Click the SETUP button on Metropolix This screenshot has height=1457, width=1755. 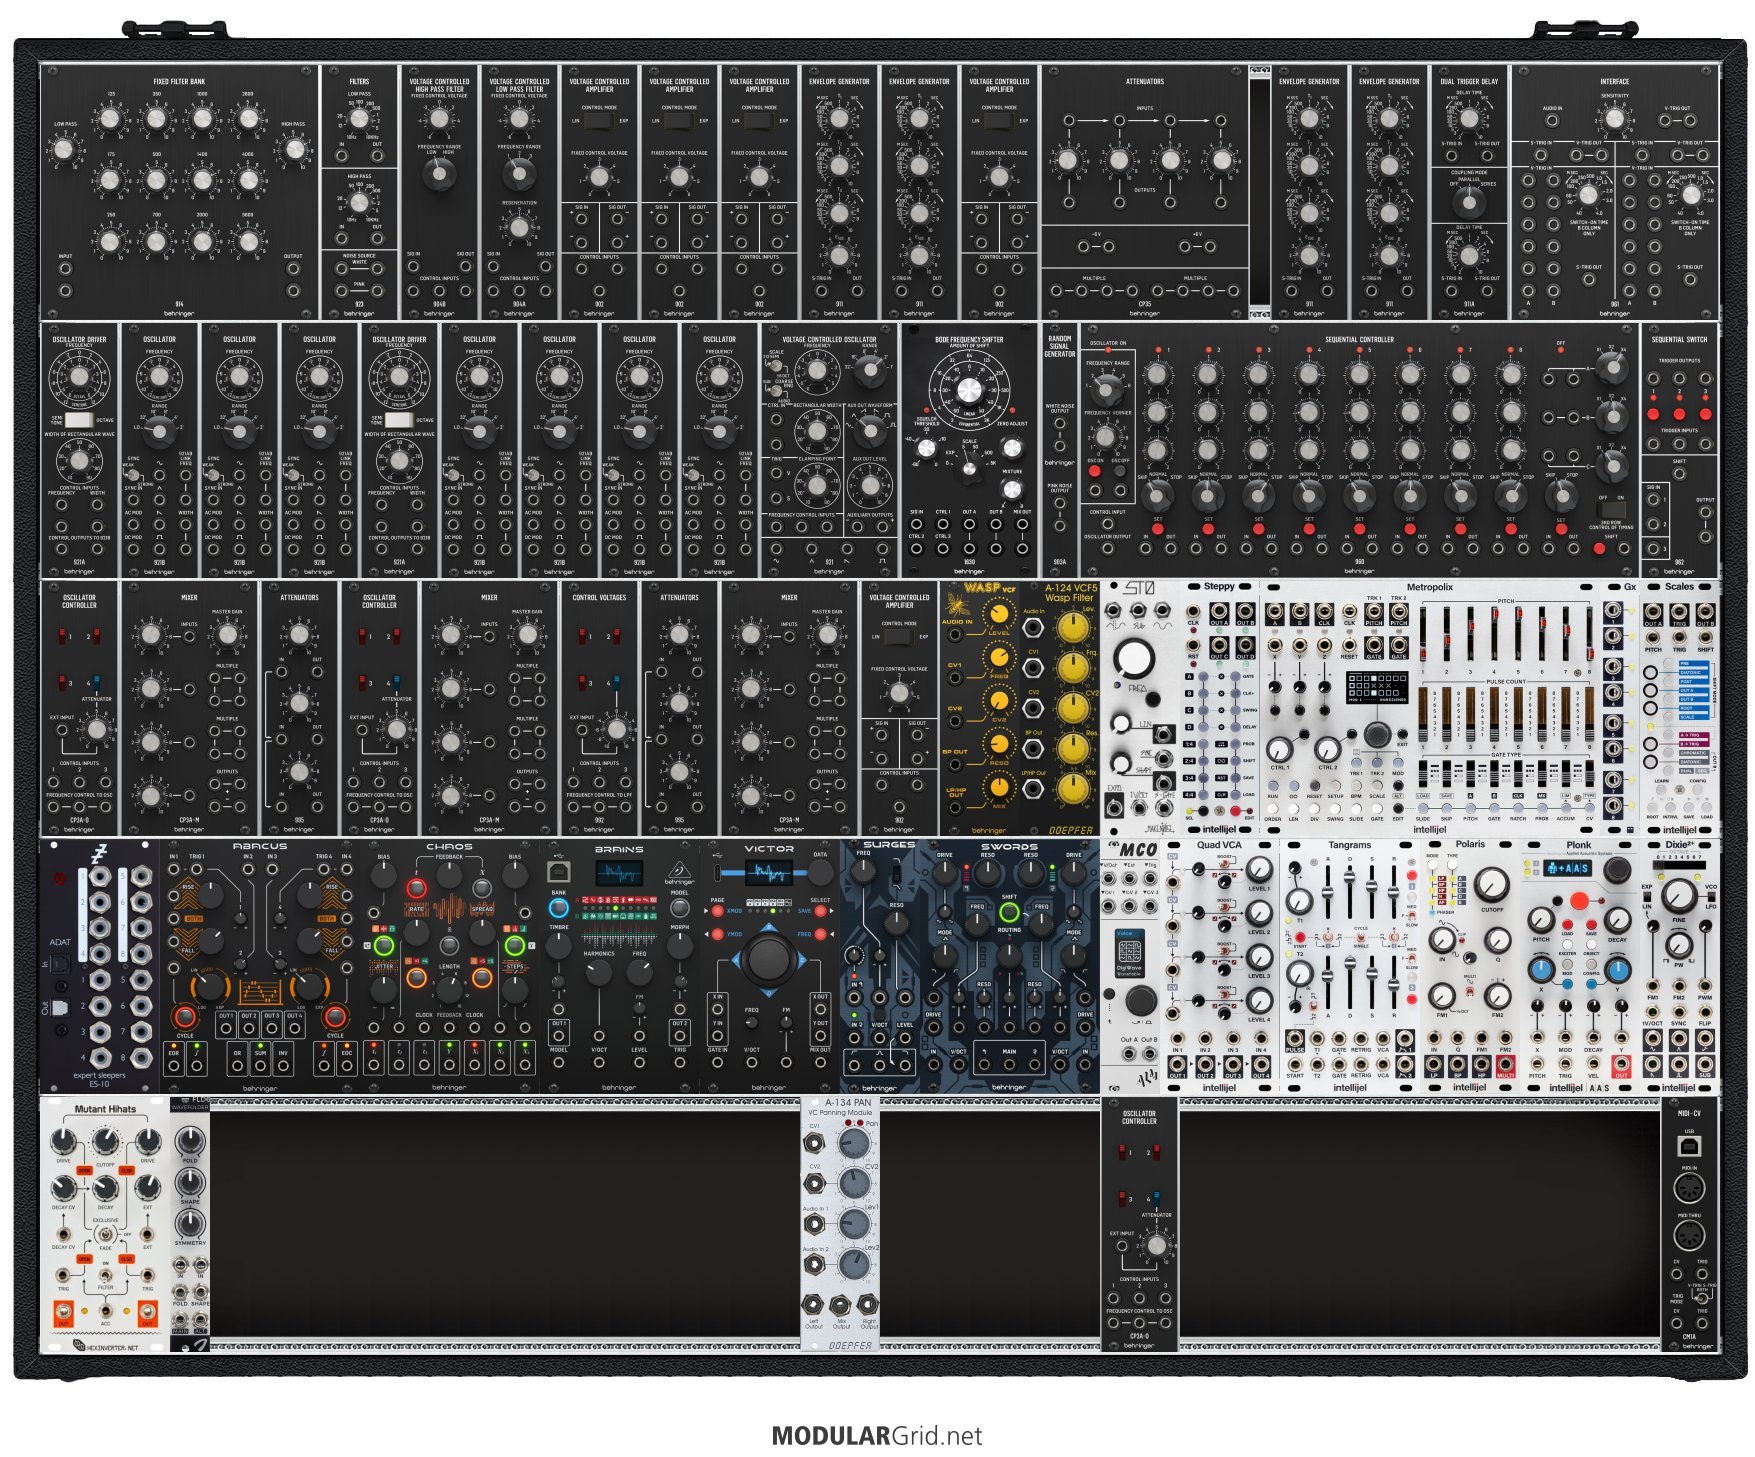(1335, 786)
